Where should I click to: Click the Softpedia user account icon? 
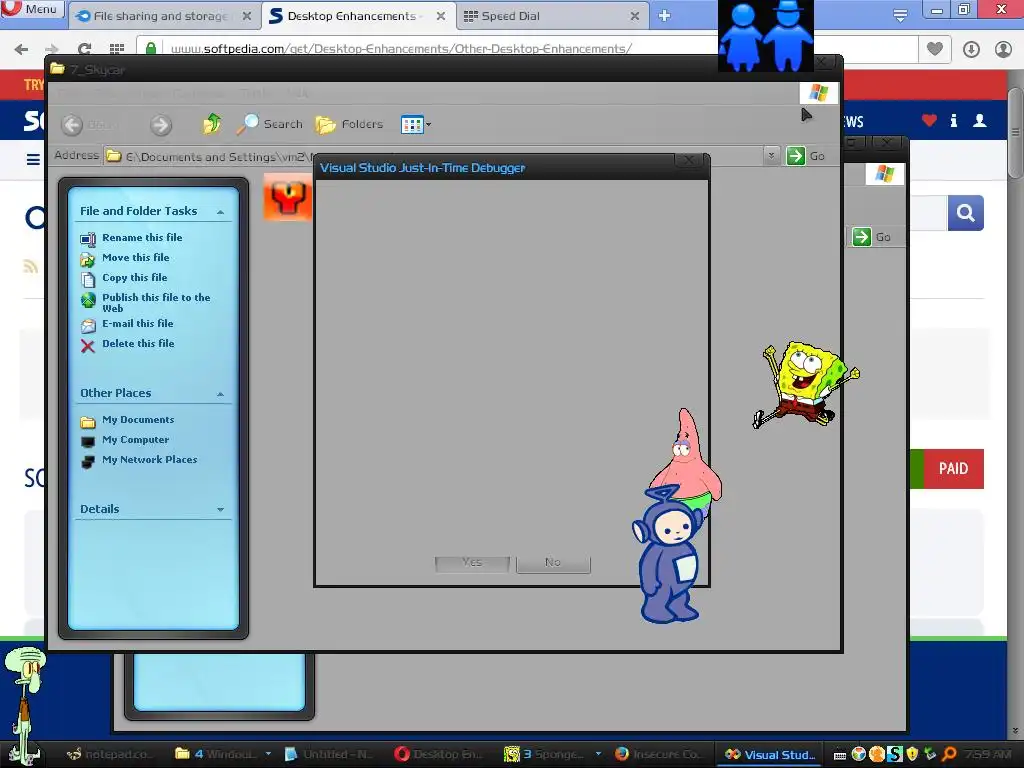pos(980,121)
